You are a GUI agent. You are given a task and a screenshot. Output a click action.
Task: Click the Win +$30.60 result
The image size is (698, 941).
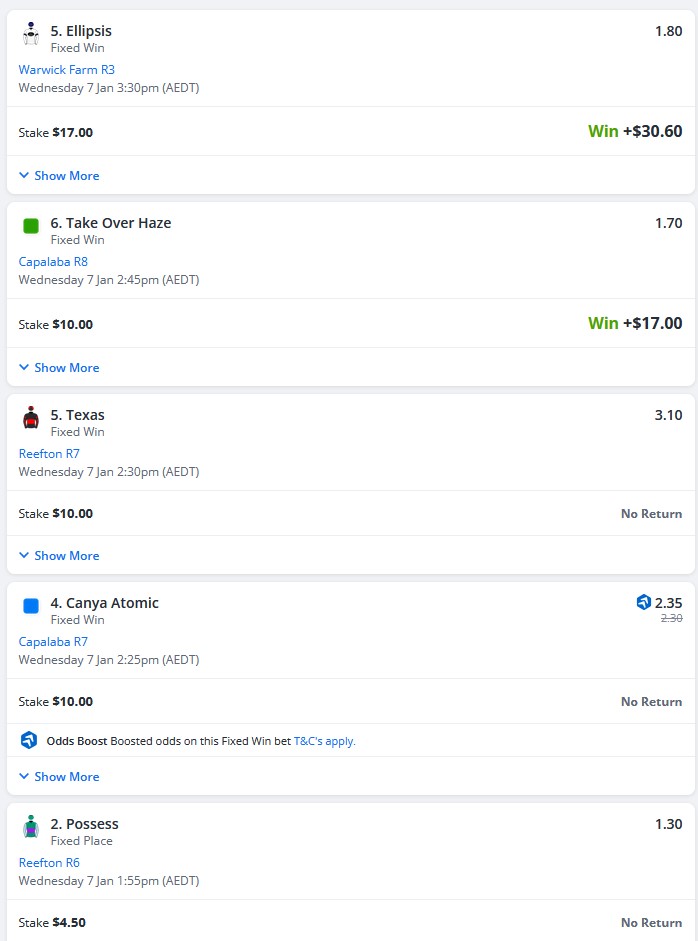click(x=635, y=131)
